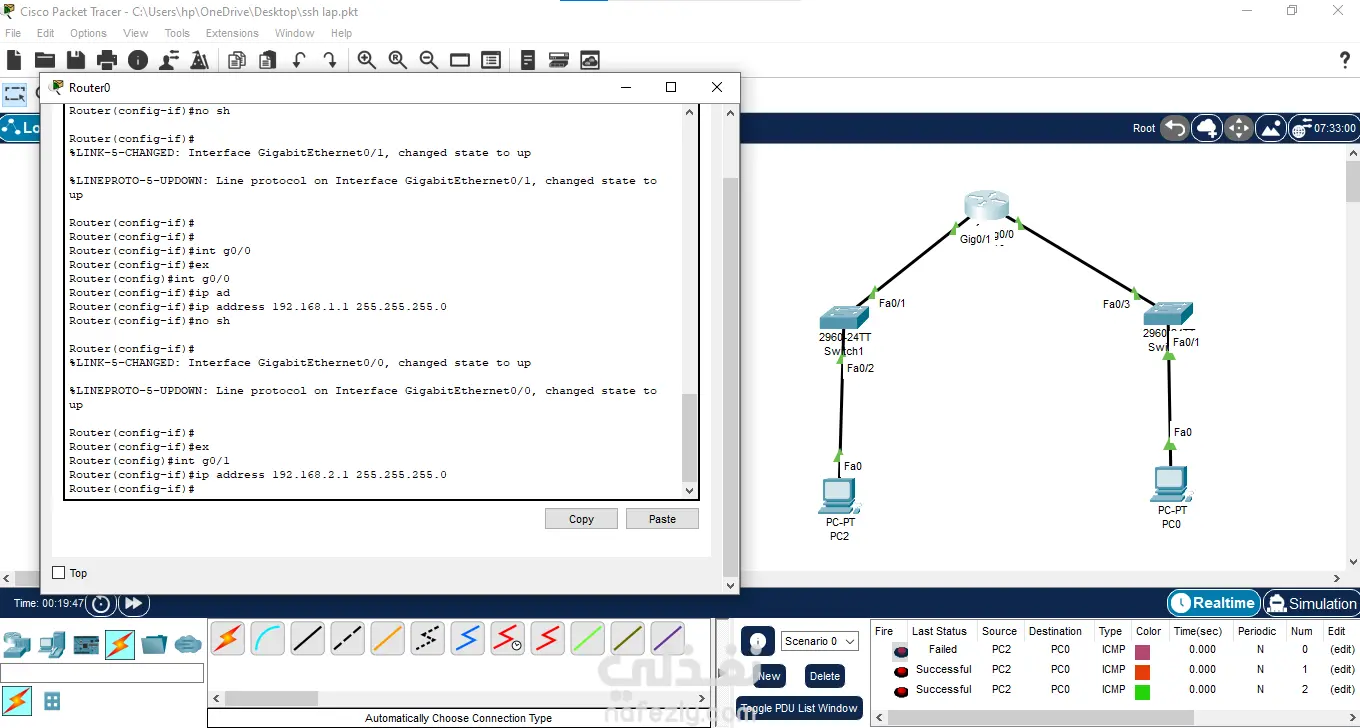Click Copy button in Router0 CLI
The image size is (1360, 728).
pos(581,519)
